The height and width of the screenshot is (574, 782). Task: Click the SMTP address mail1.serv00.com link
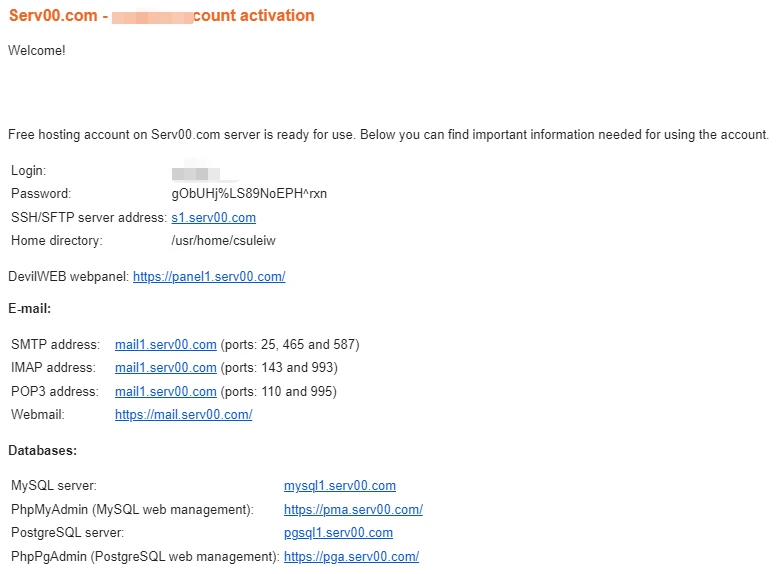point(166,345)
